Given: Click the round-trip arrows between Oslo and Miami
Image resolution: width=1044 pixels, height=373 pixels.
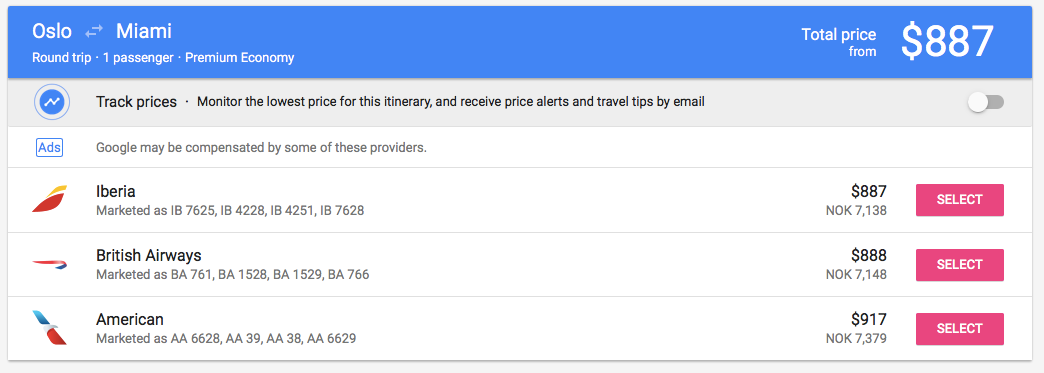Looking at the screenshot, I should click(x=94, y=31).
